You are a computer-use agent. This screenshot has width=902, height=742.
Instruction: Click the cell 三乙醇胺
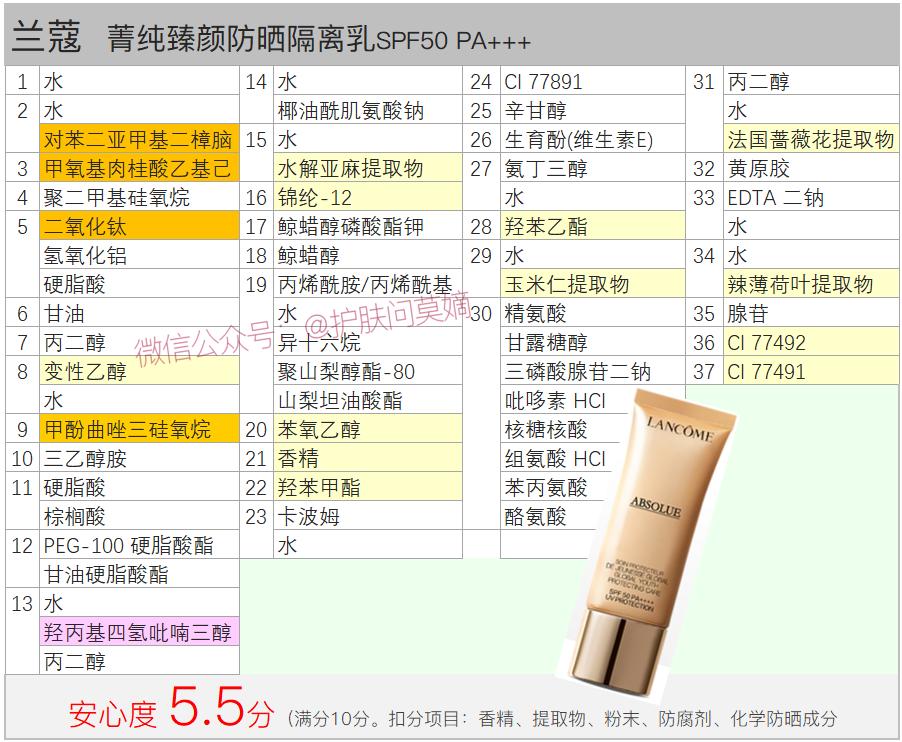(x=139, y=458)
